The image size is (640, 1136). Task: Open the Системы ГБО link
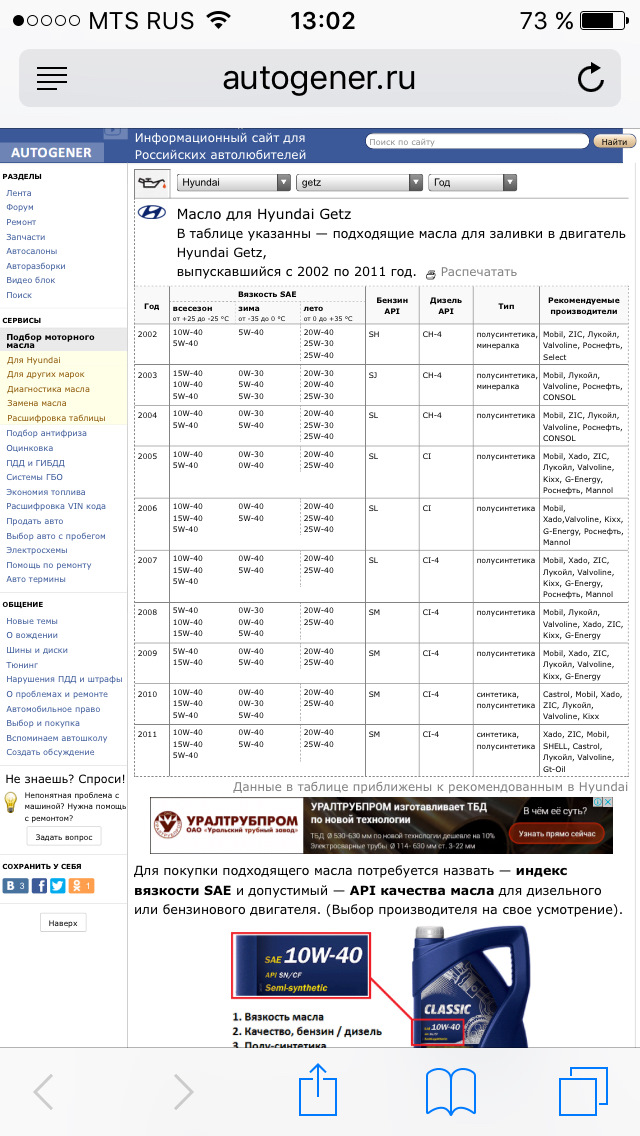click(34, 477)
